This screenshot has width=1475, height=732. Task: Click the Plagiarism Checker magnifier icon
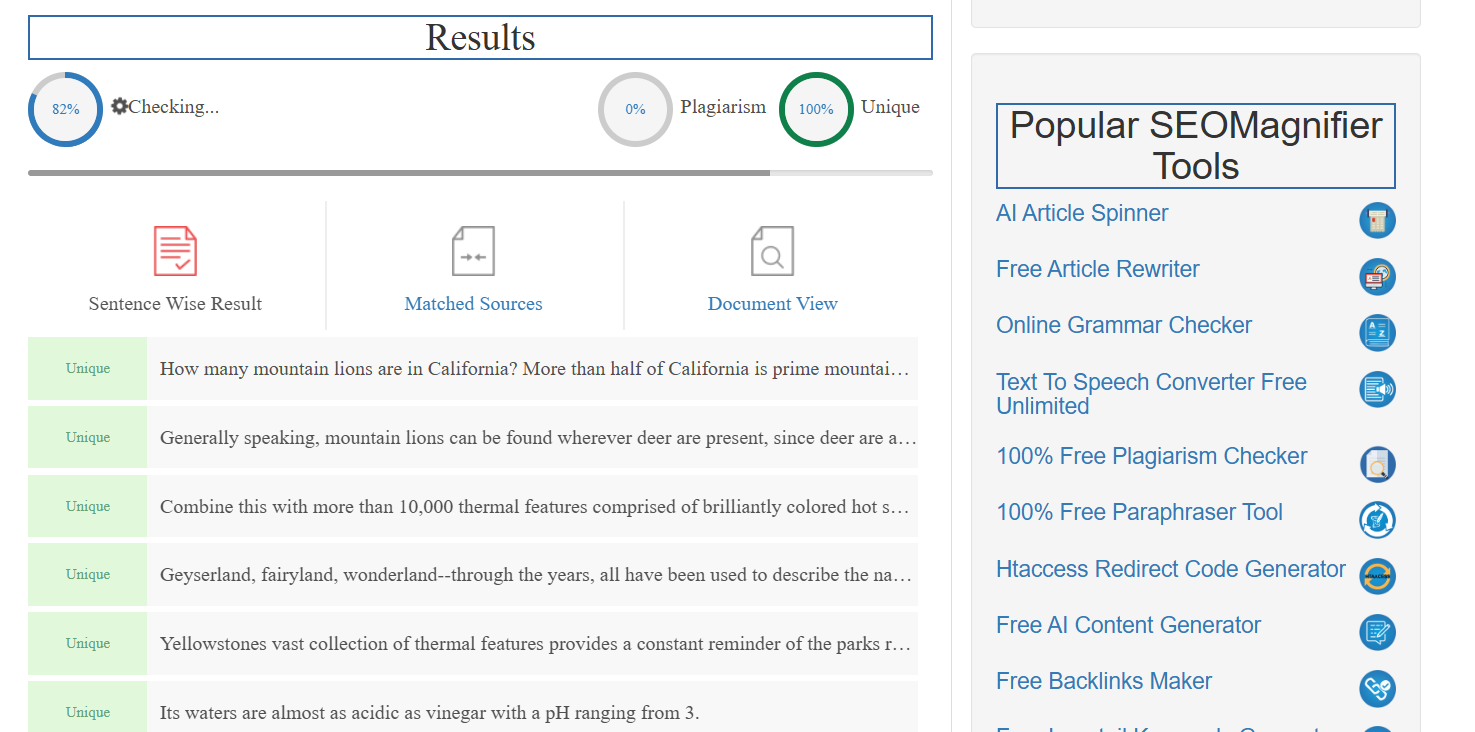1377,464
